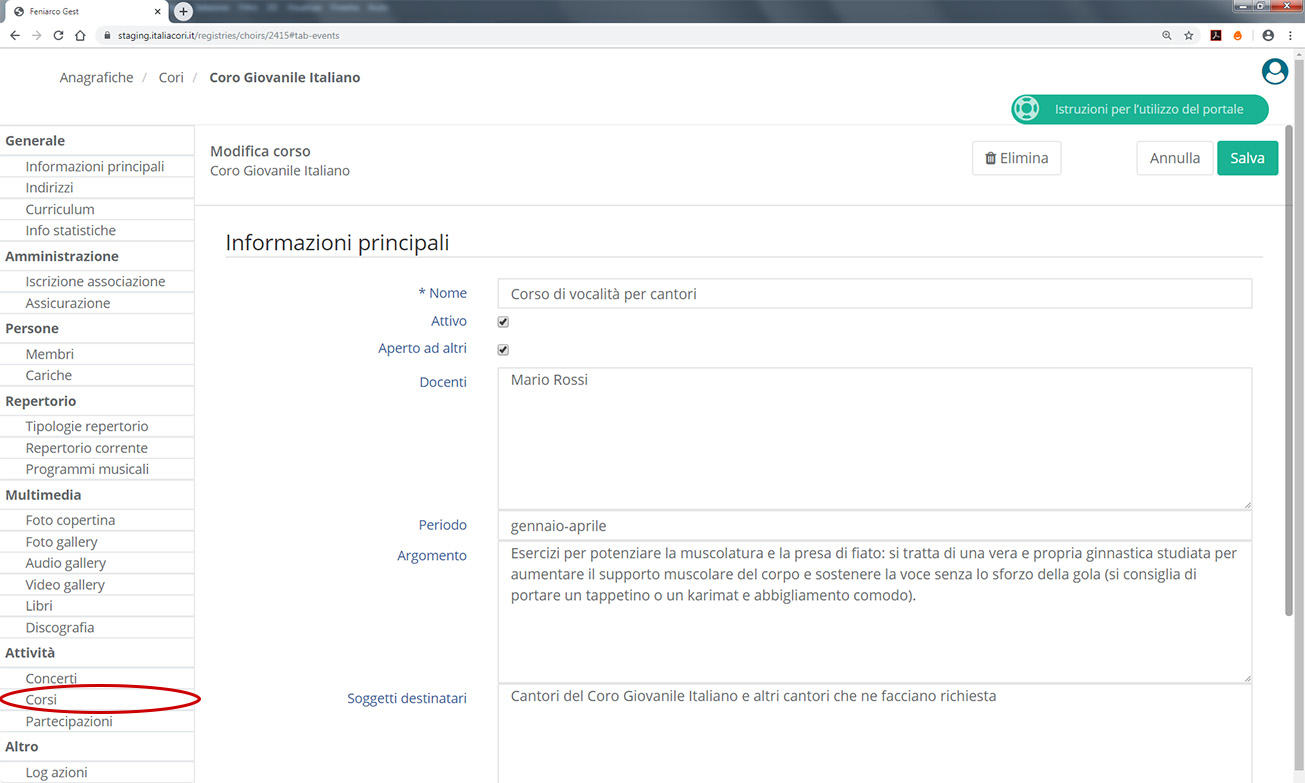Click into the Periodo input field

click(x=874, y=526)
